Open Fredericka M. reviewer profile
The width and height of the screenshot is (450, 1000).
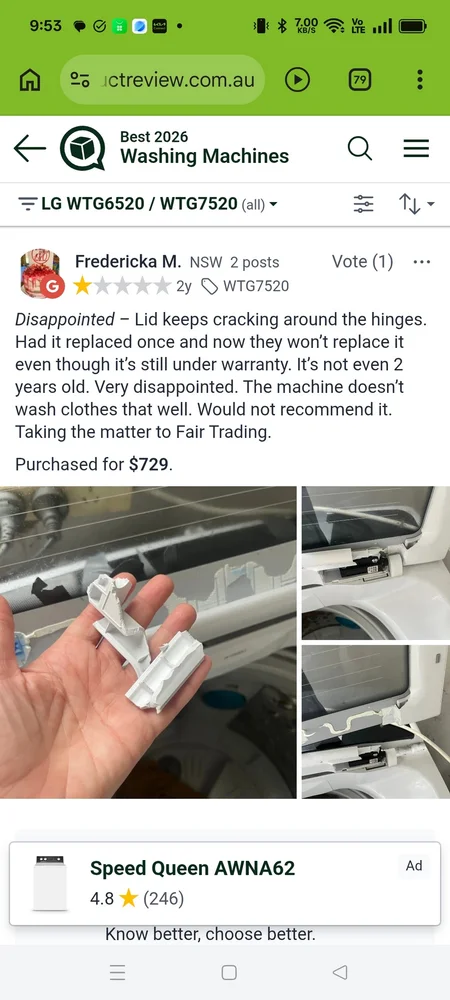(x=128, y=261)
